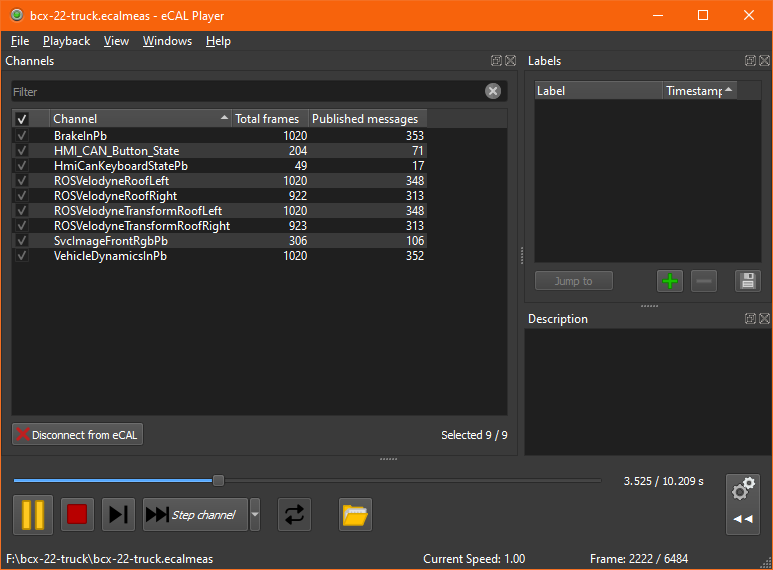Select the HmiCanKeyboardStatePb channel name

121,166
